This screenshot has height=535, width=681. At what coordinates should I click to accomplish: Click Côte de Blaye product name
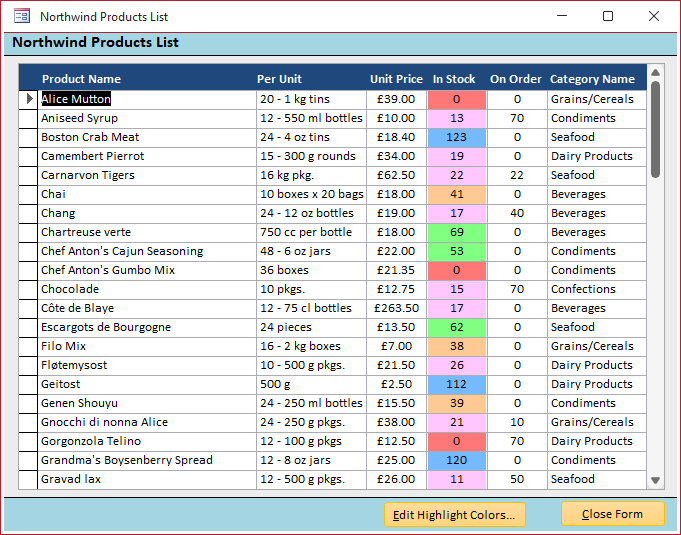point(147,308)
